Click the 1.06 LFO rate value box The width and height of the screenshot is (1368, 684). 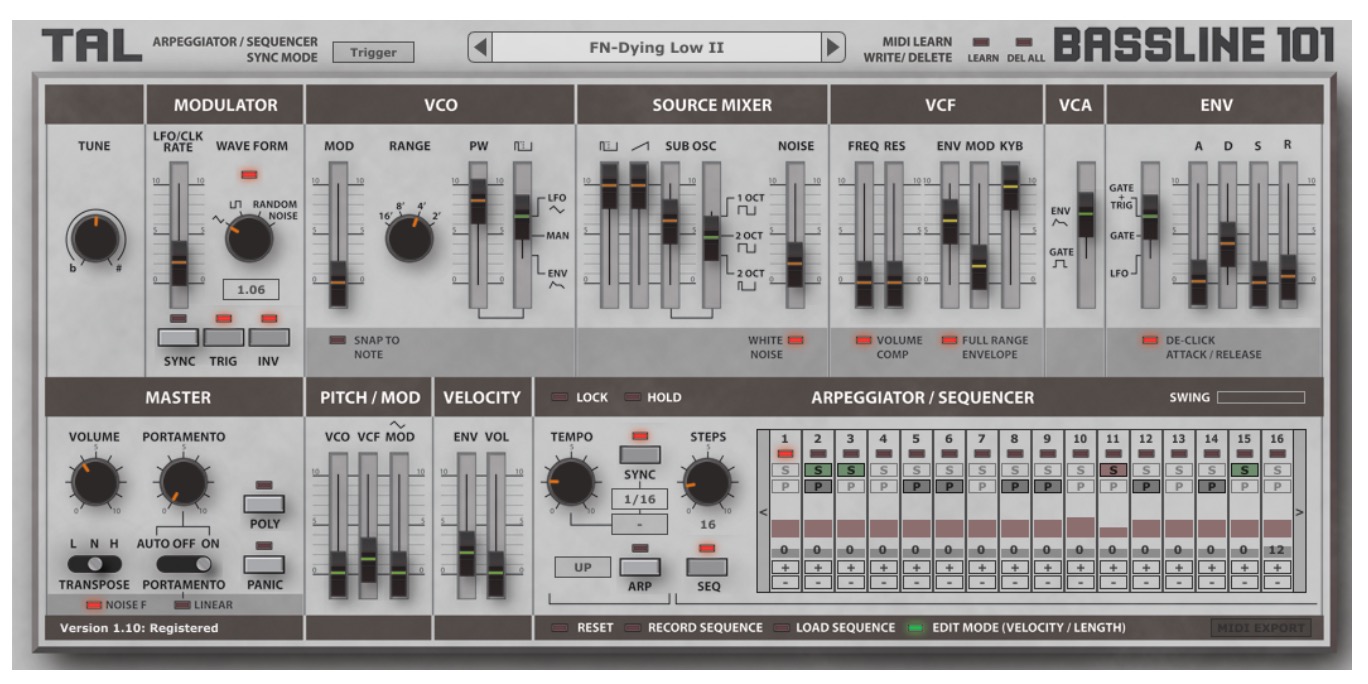(x=250, y=291)
